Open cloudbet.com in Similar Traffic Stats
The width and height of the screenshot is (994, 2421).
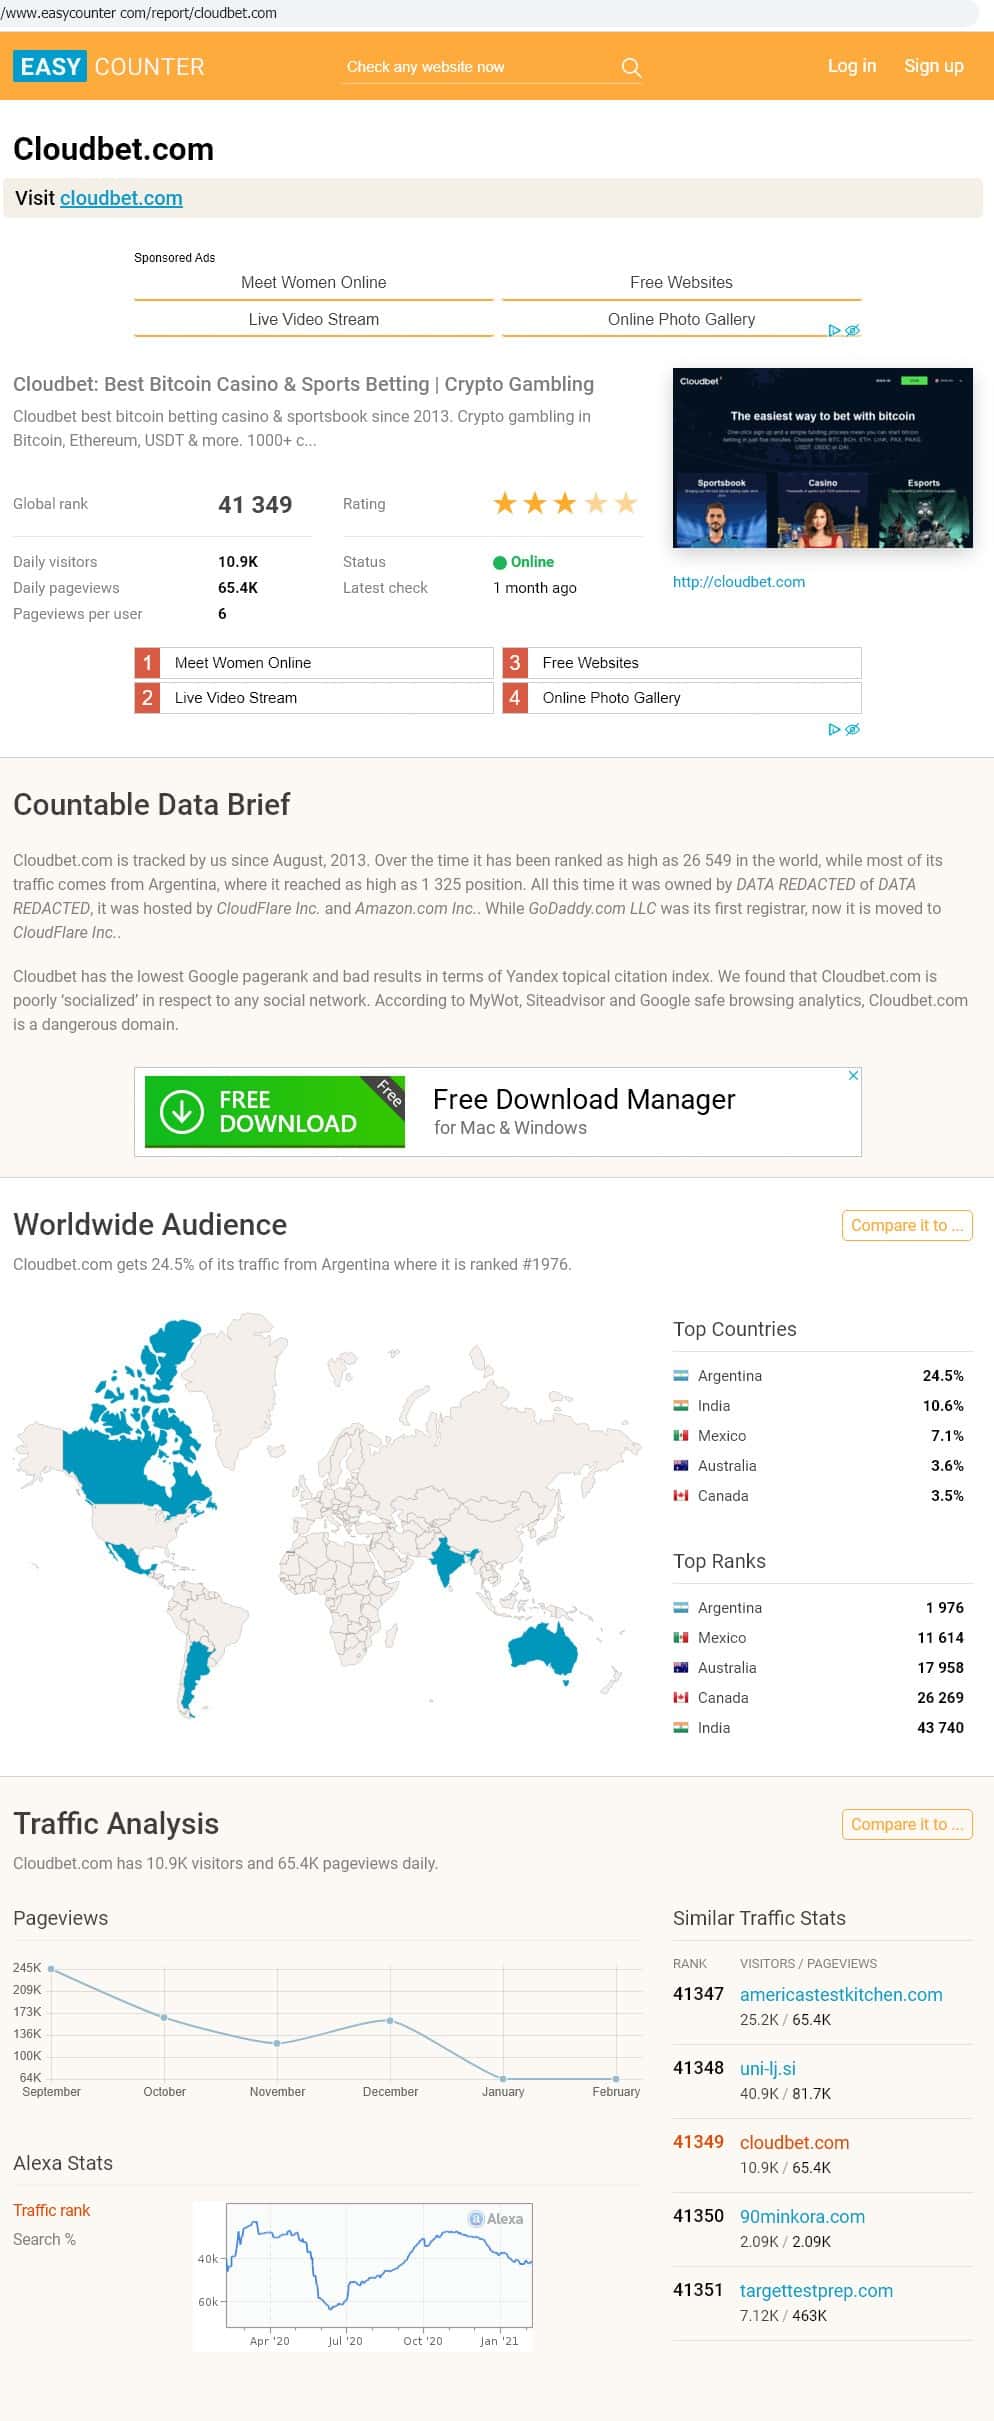click(794, 2142)
